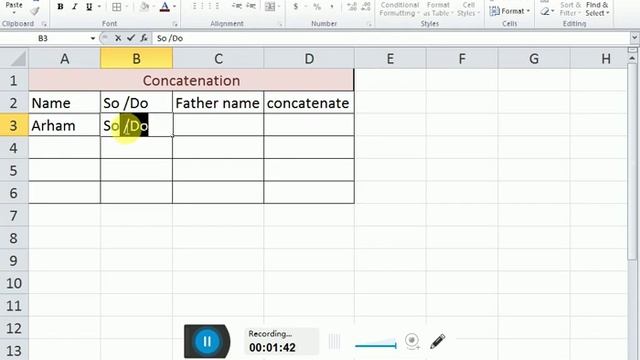Open Conditional Formatting menu
This screenshot has height=360, width=640.
(399, 9)
